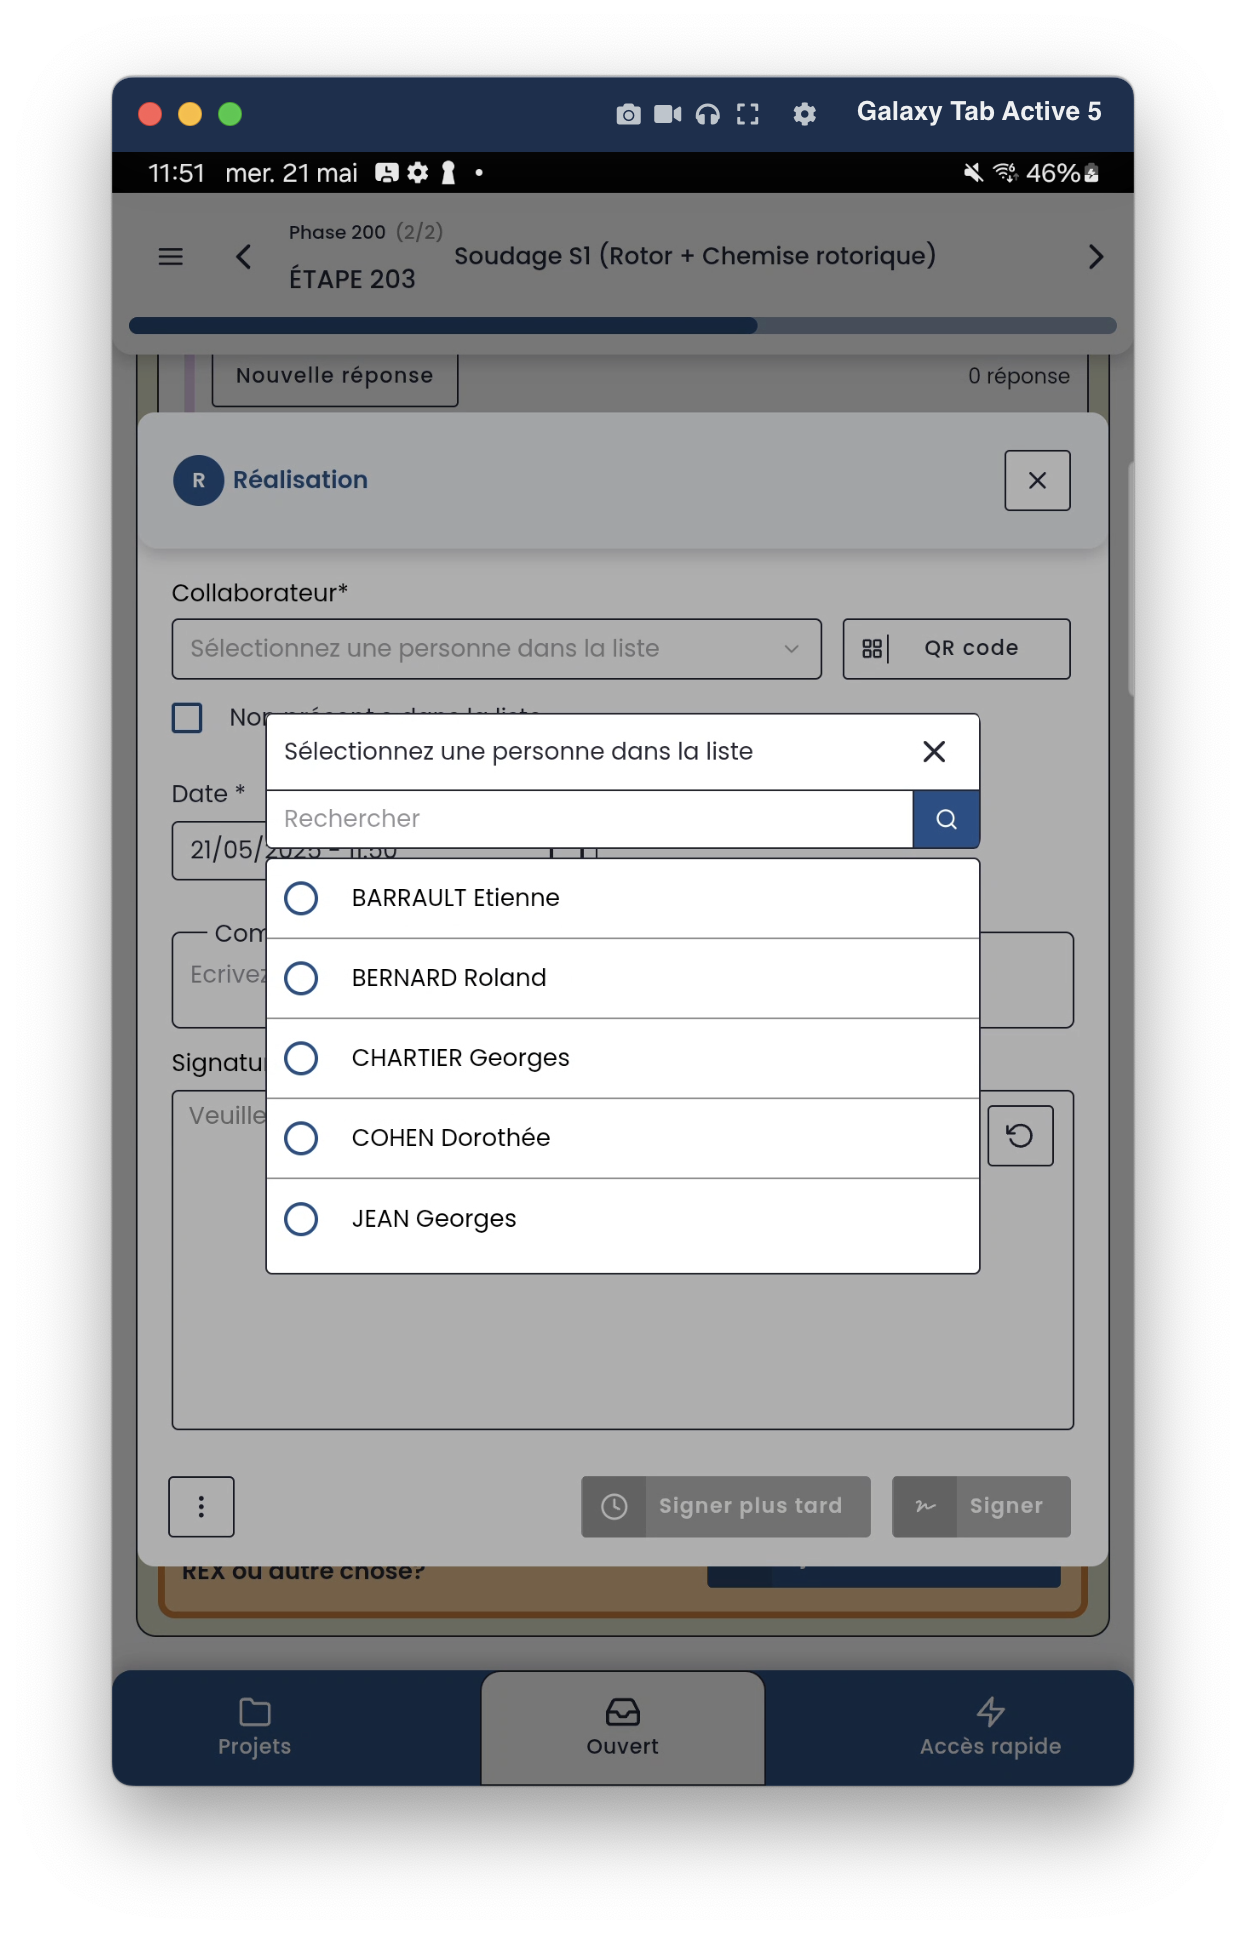Screen dimensions: 1246x1934
Task: Focus the Rechercher search field
Action: (590, 819)
